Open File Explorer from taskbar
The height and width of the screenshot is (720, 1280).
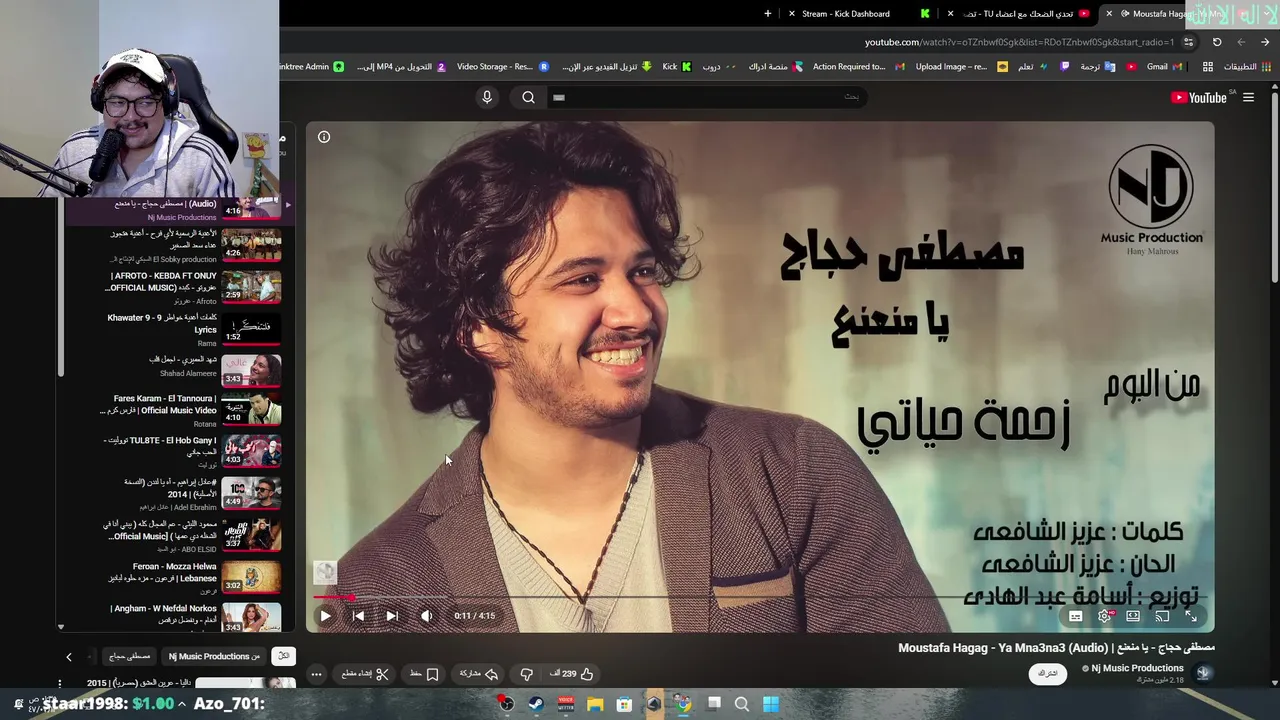[x=595, y=704]
